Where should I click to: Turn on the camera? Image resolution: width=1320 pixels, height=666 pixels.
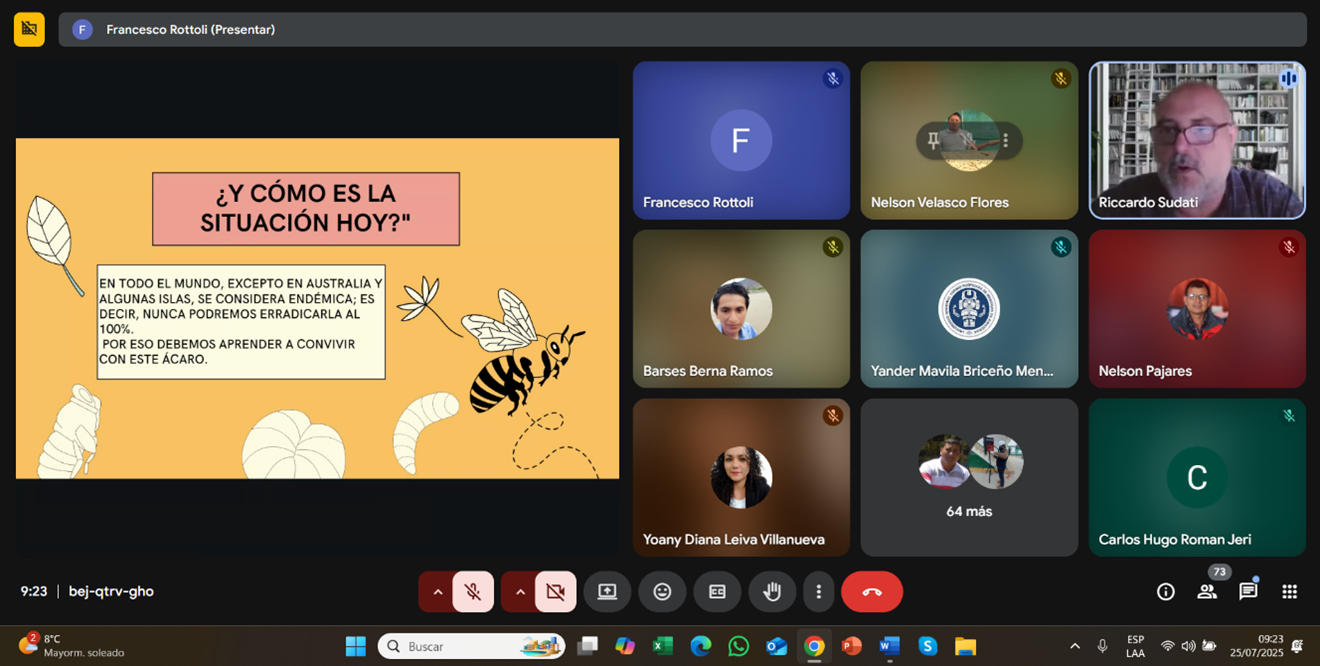[x=555, y=592]
